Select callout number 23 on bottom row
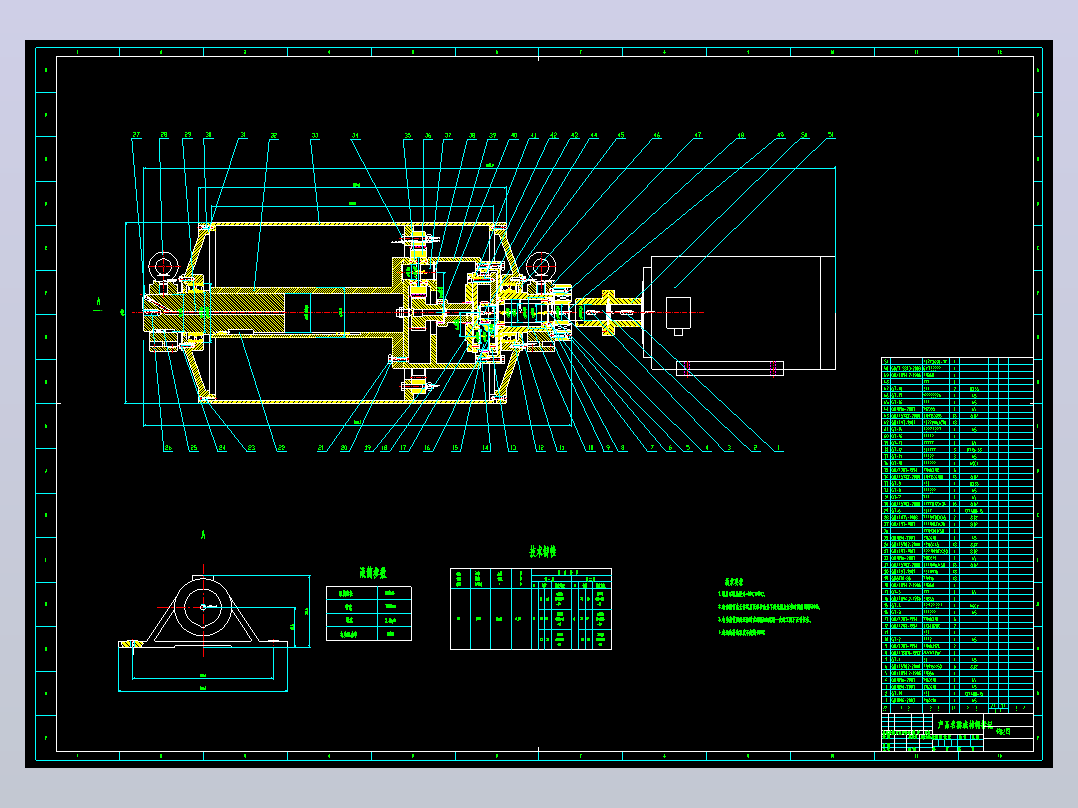The image size is (1078, 808). click(251, 448)
